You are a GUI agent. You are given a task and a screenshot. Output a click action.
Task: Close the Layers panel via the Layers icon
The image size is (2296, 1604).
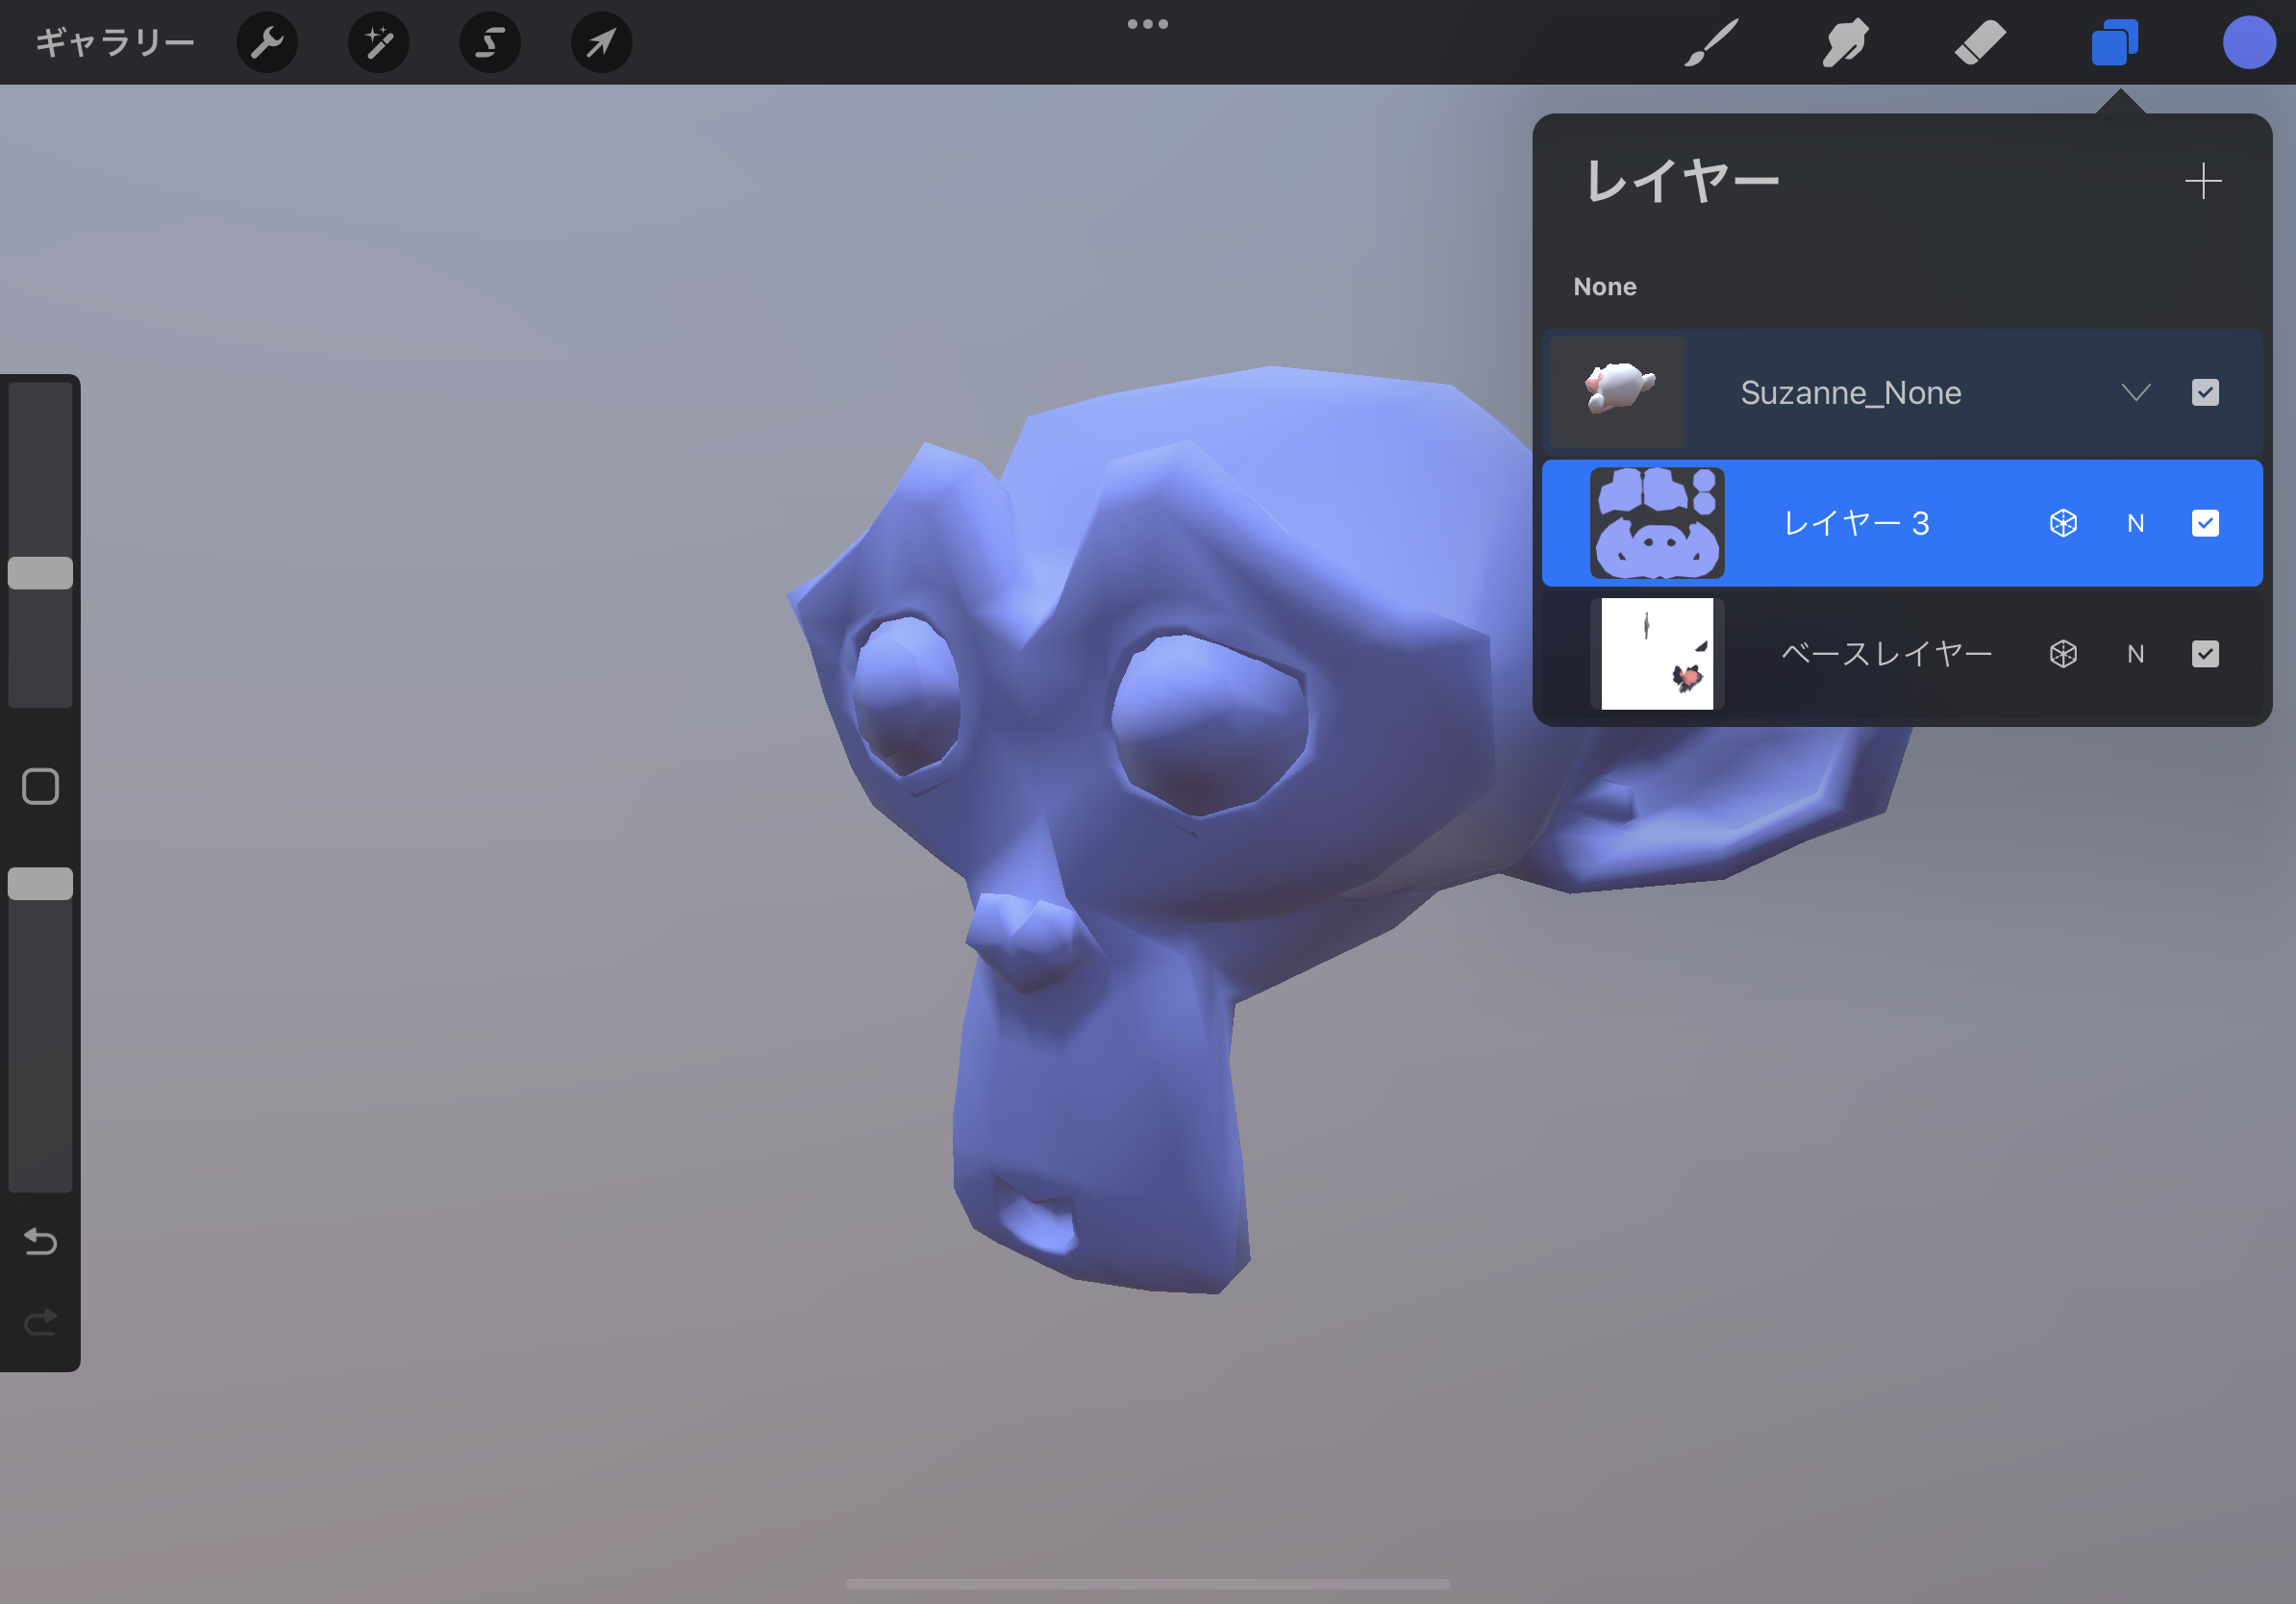click(2115, 42)
